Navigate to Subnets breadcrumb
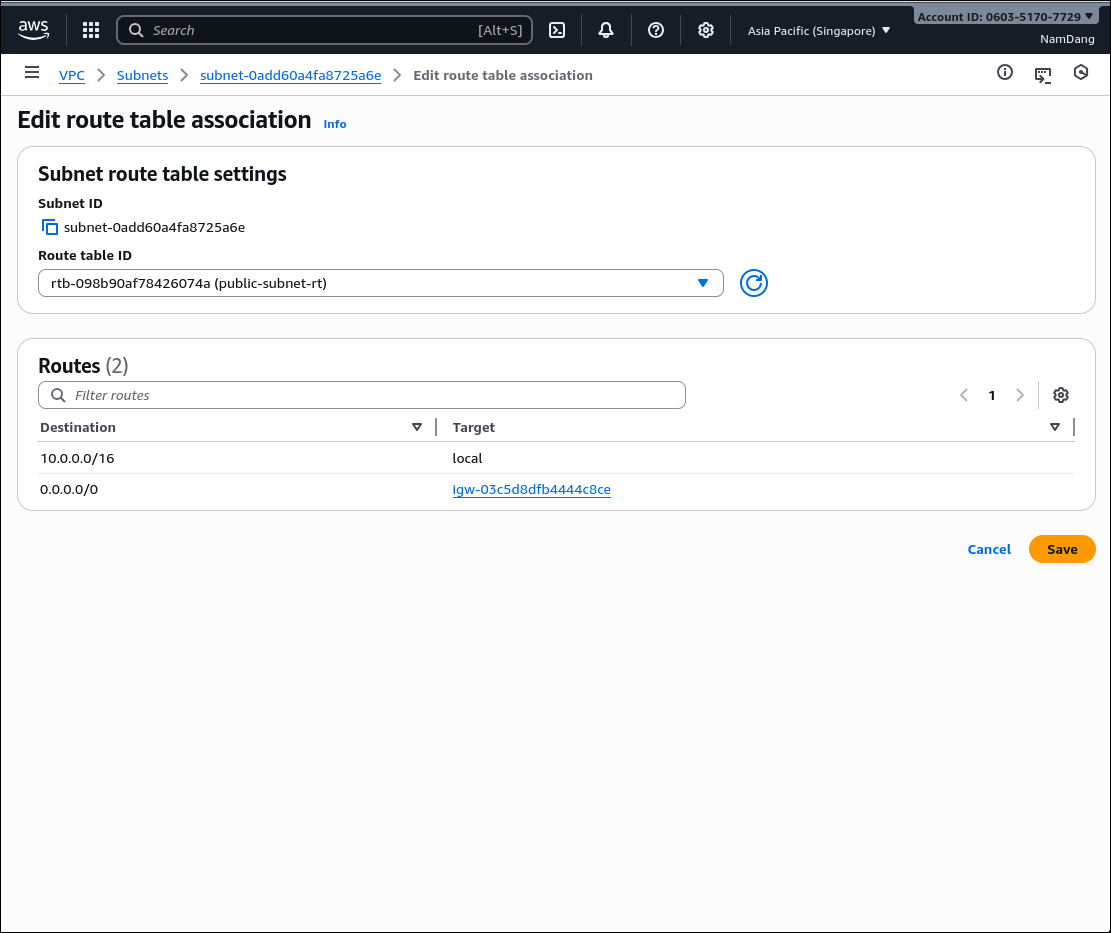 142,75
